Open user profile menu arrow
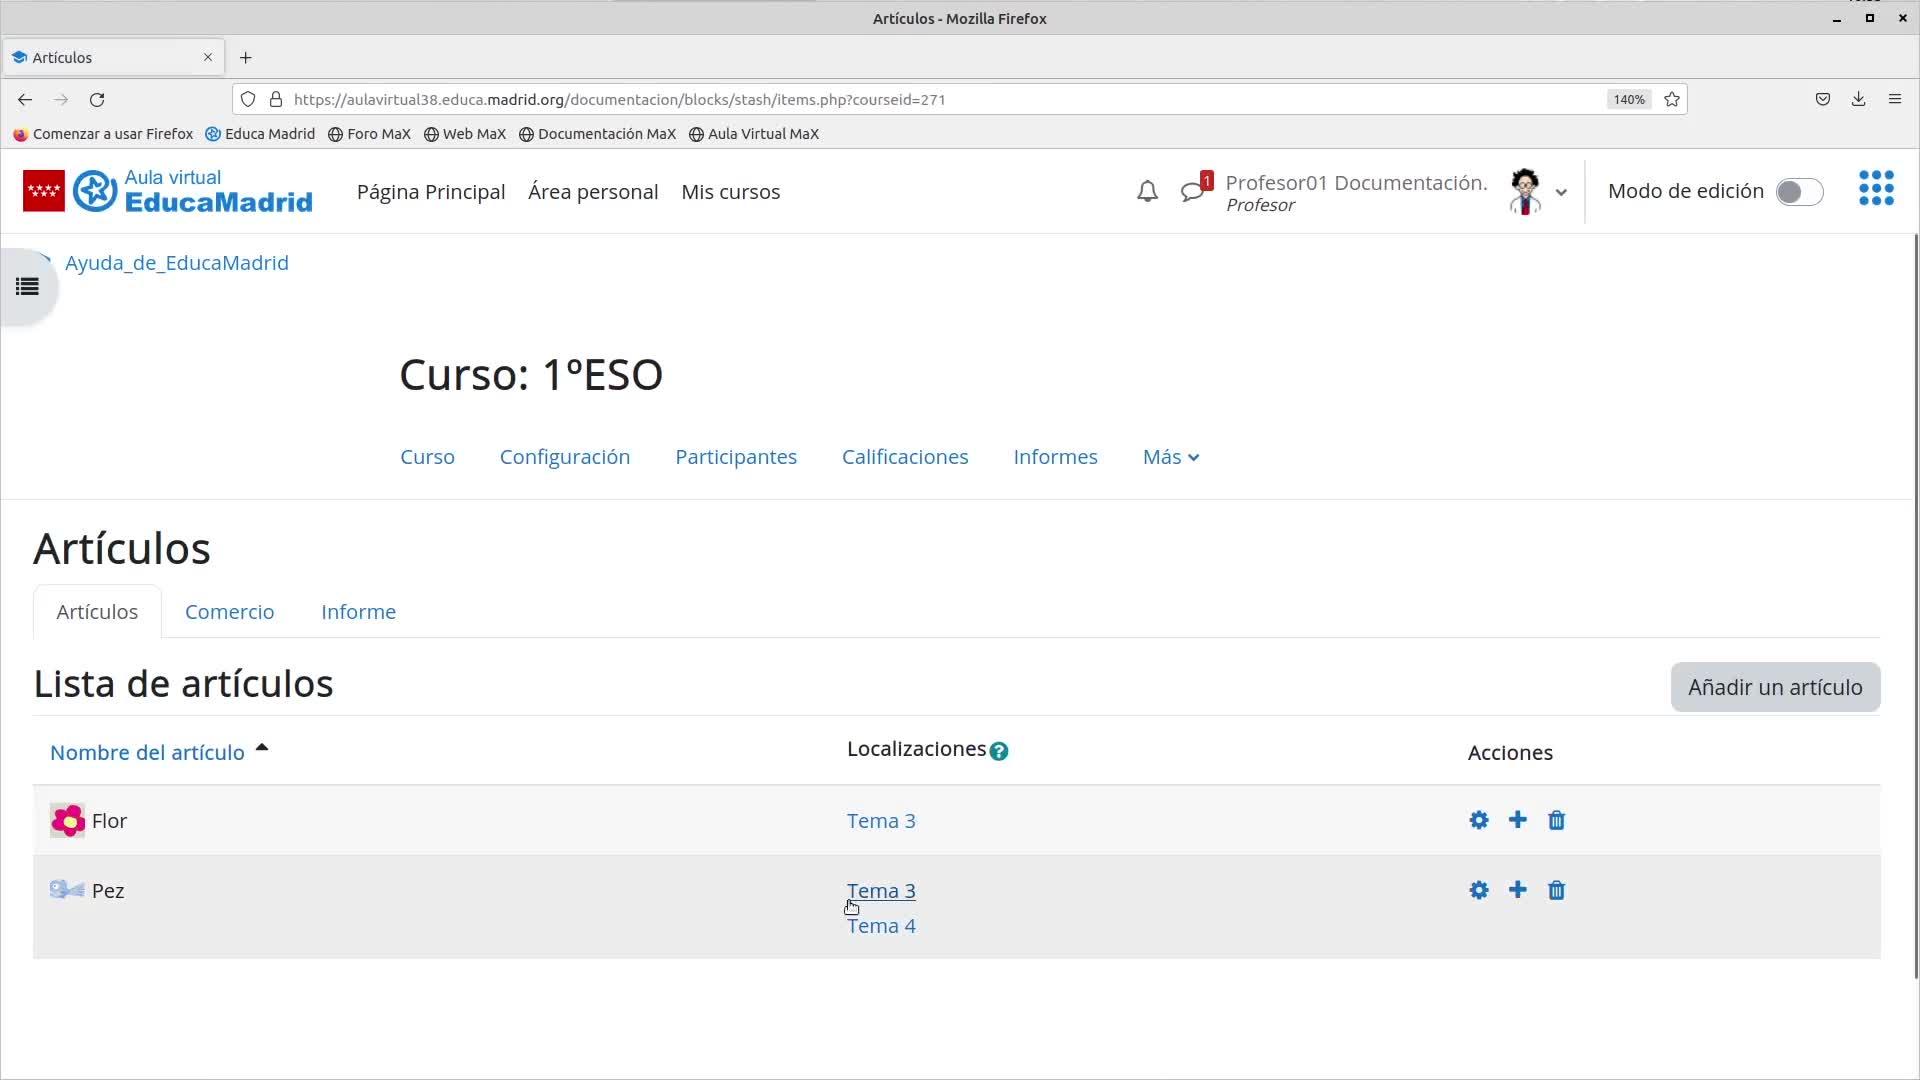The height and width of the screenshot is (1080, 1920). point(1560,192)
